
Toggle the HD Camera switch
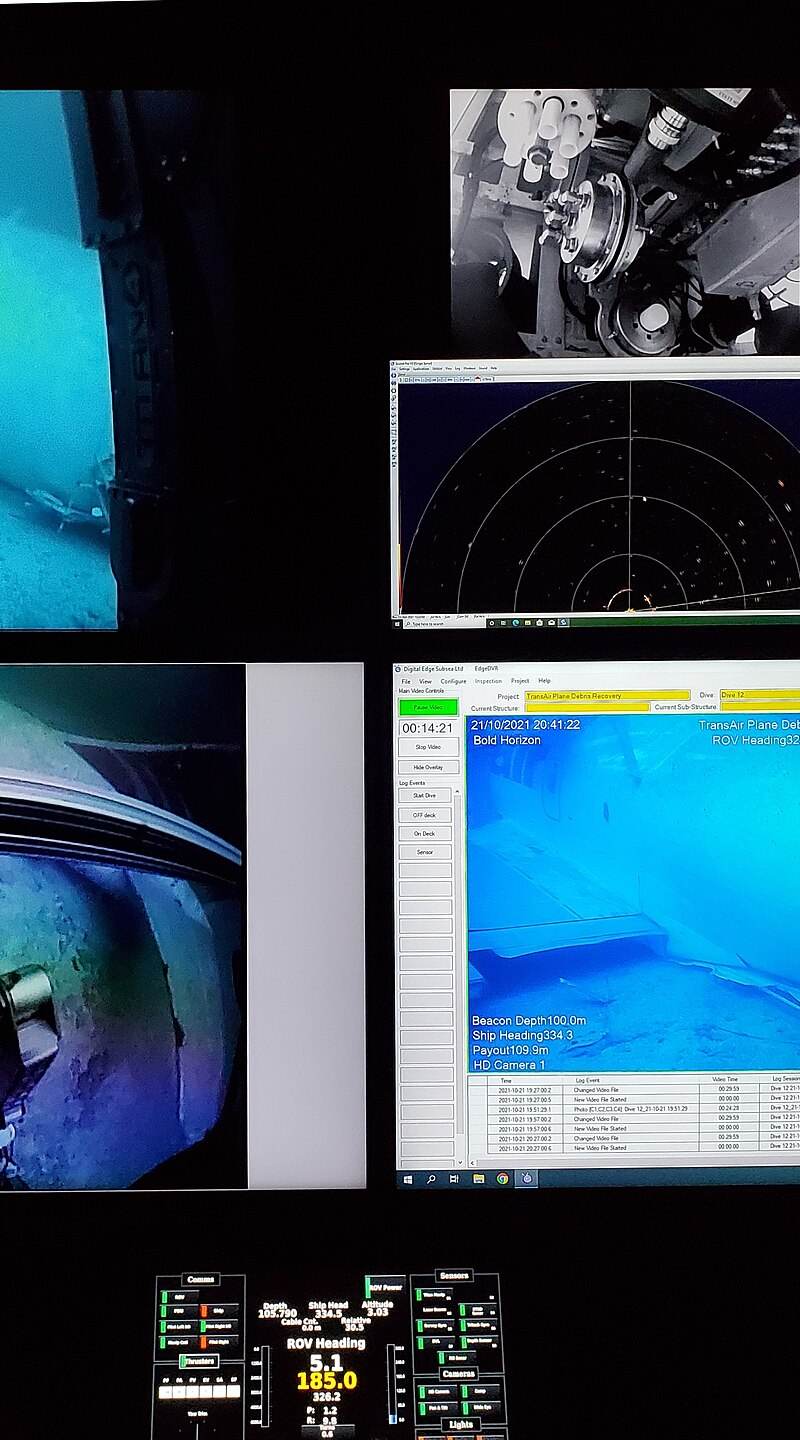(x=436, y=1391)
